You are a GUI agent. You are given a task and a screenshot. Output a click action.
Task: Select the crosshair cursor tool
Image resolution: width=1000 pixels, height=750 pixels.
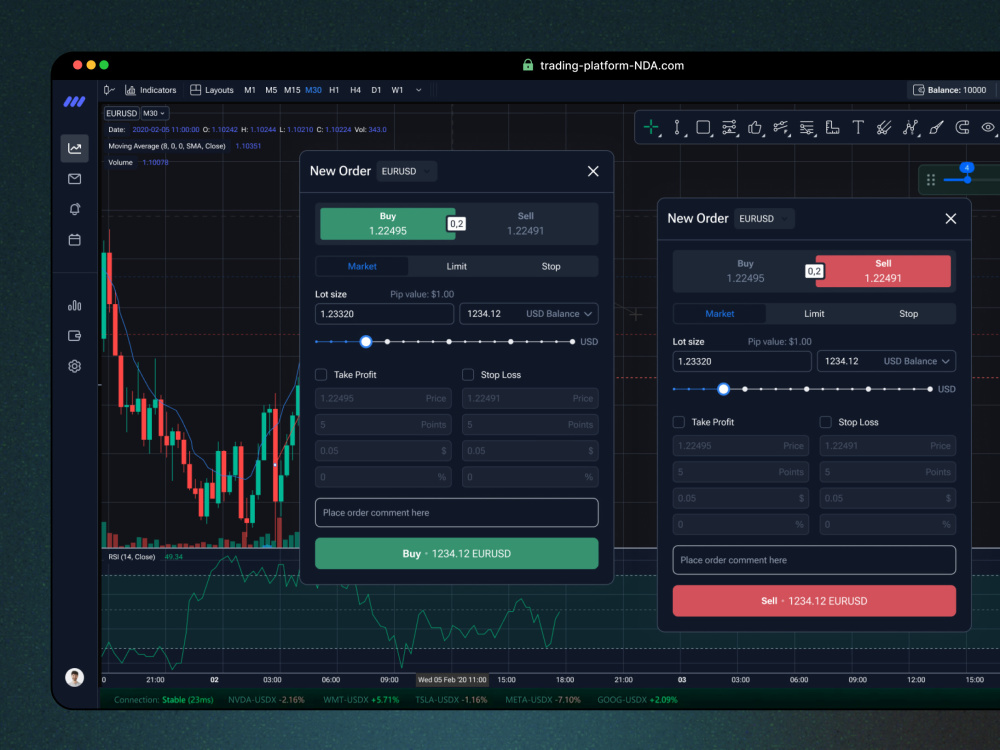tap(651, 128)
